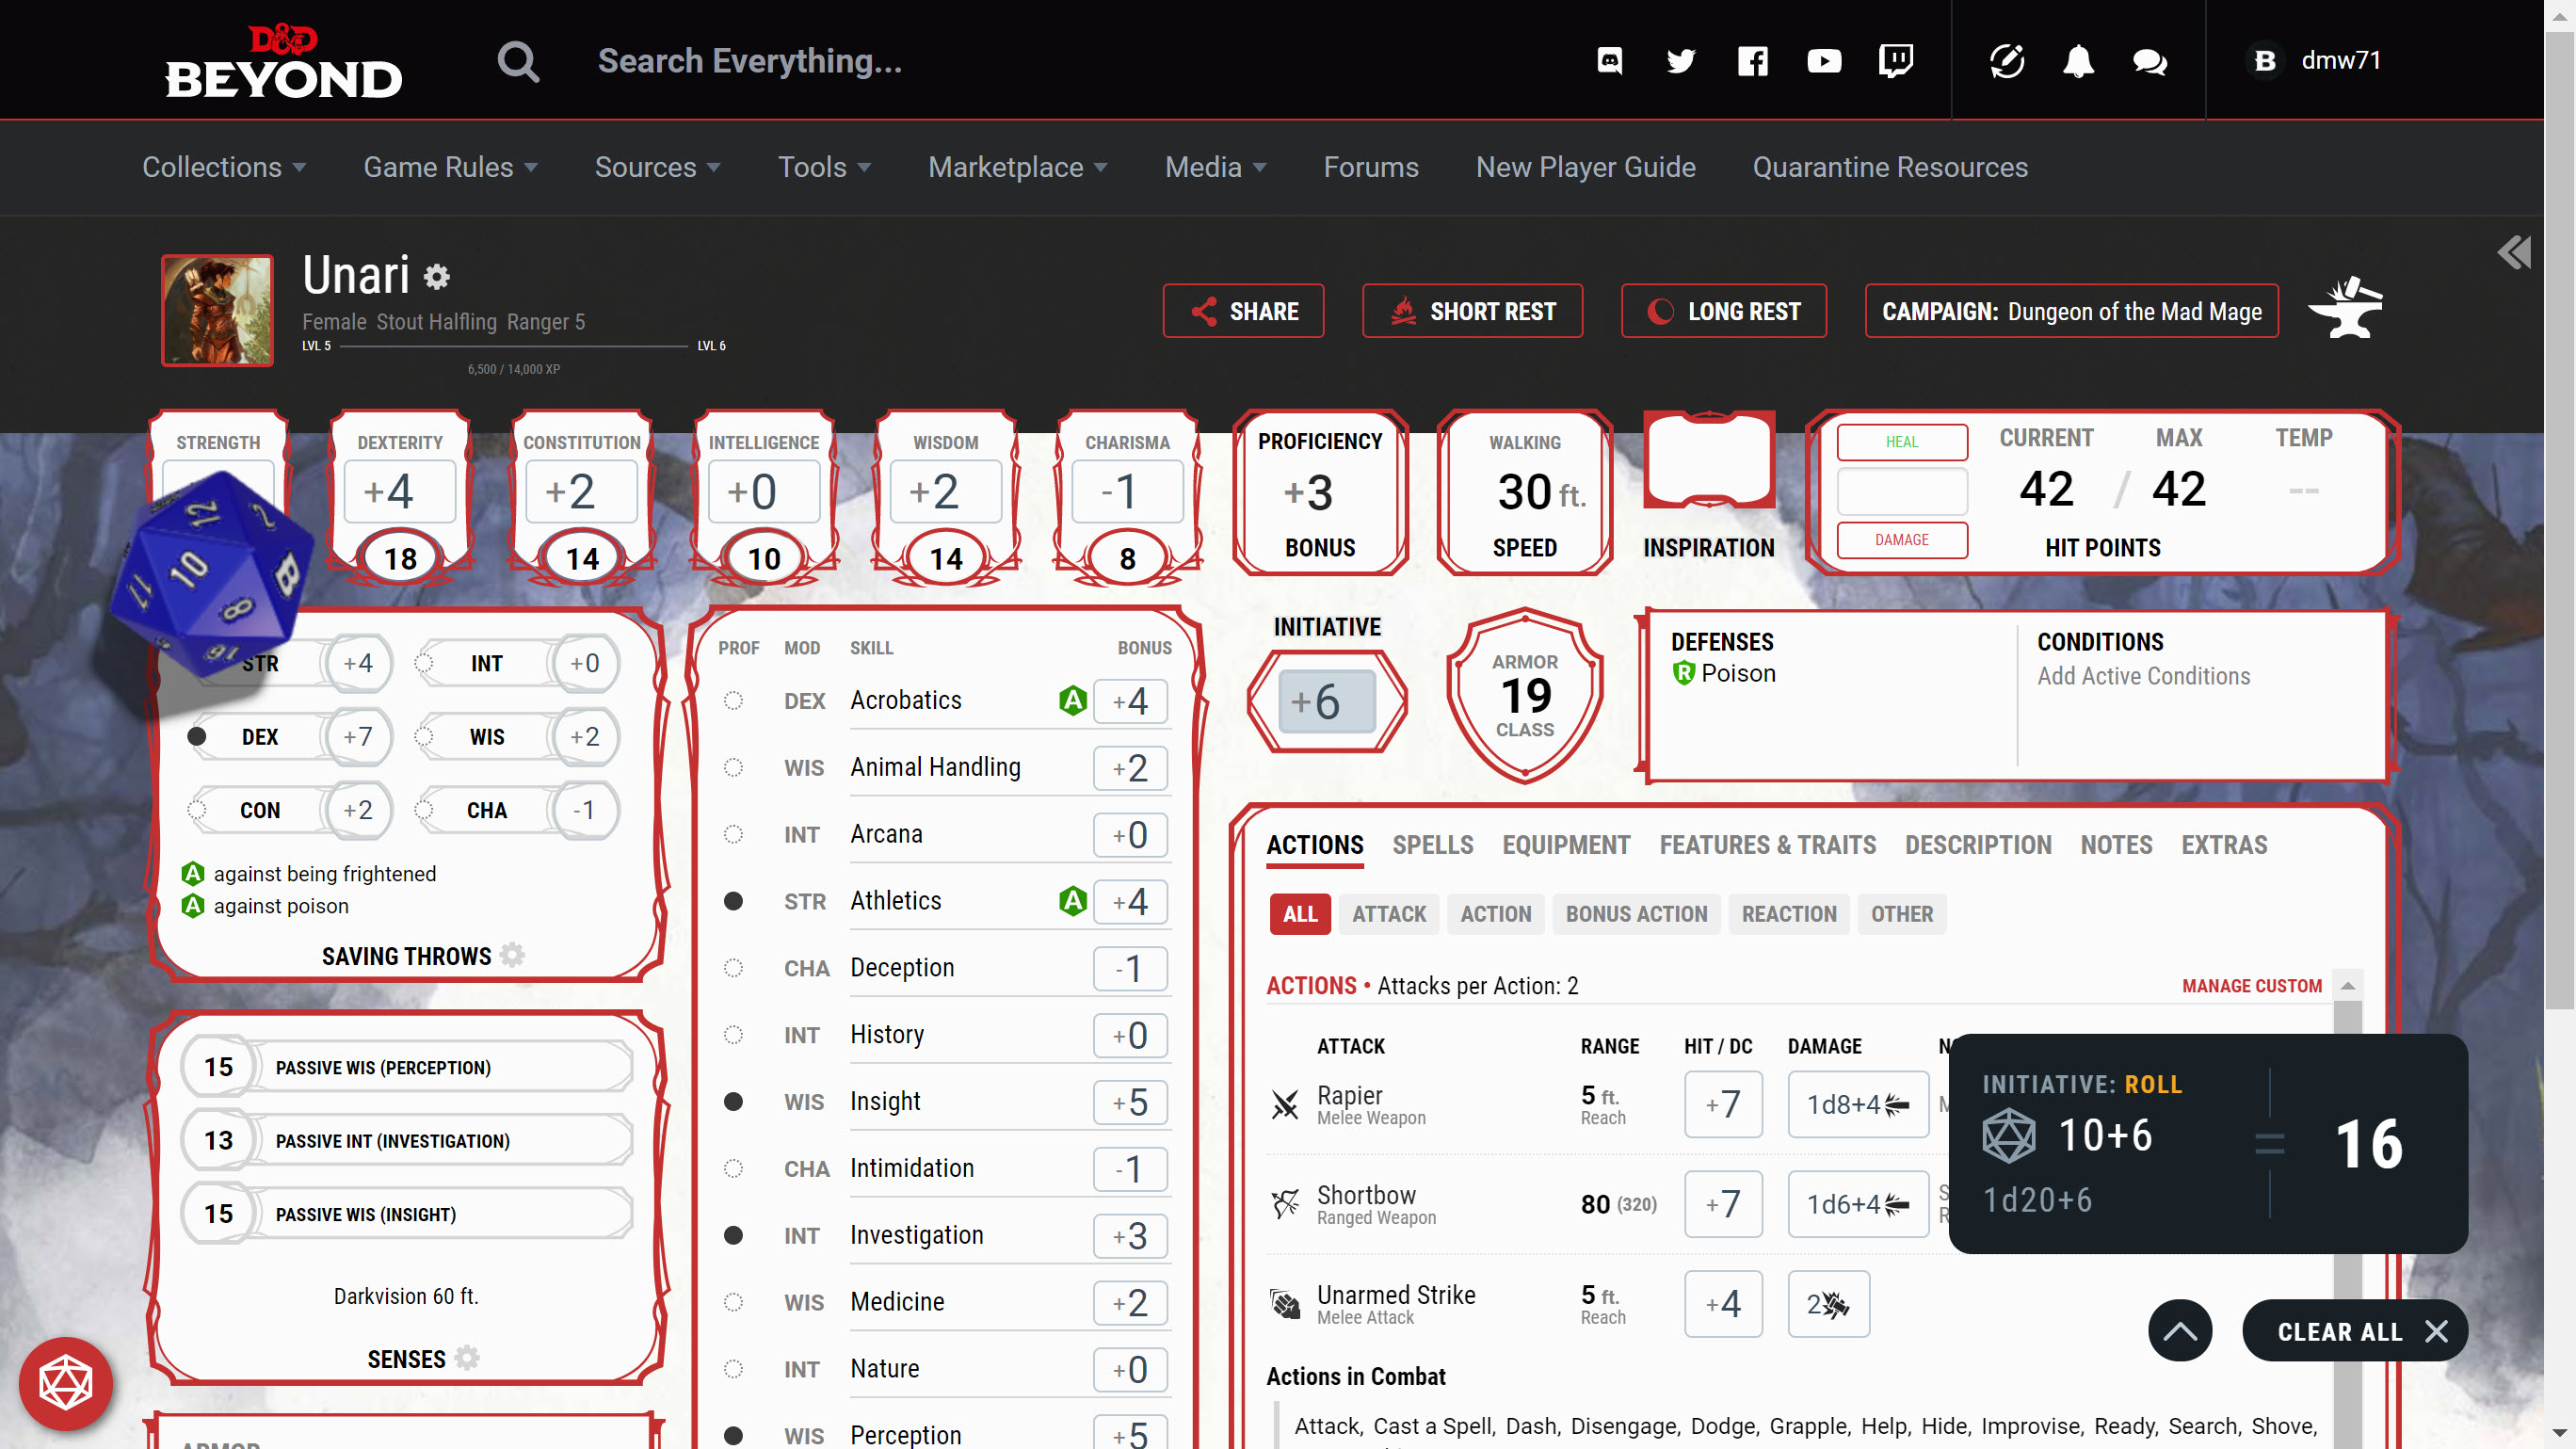Filter actions by Bonus Action
The width and height of the screenshot is (2576, 1449).
pyautogui.click(x=1636, y=914)
